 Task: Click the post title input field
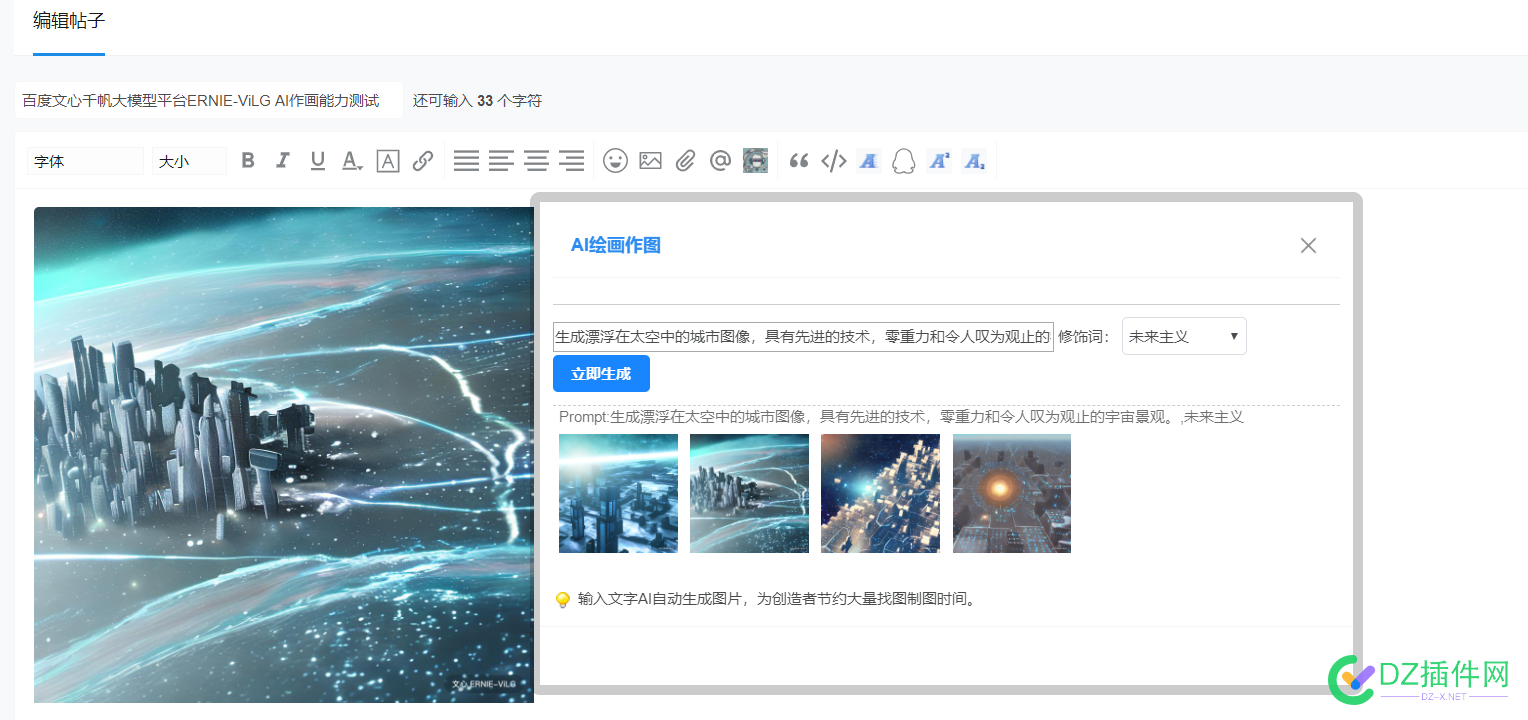click(x=209, y=100)
